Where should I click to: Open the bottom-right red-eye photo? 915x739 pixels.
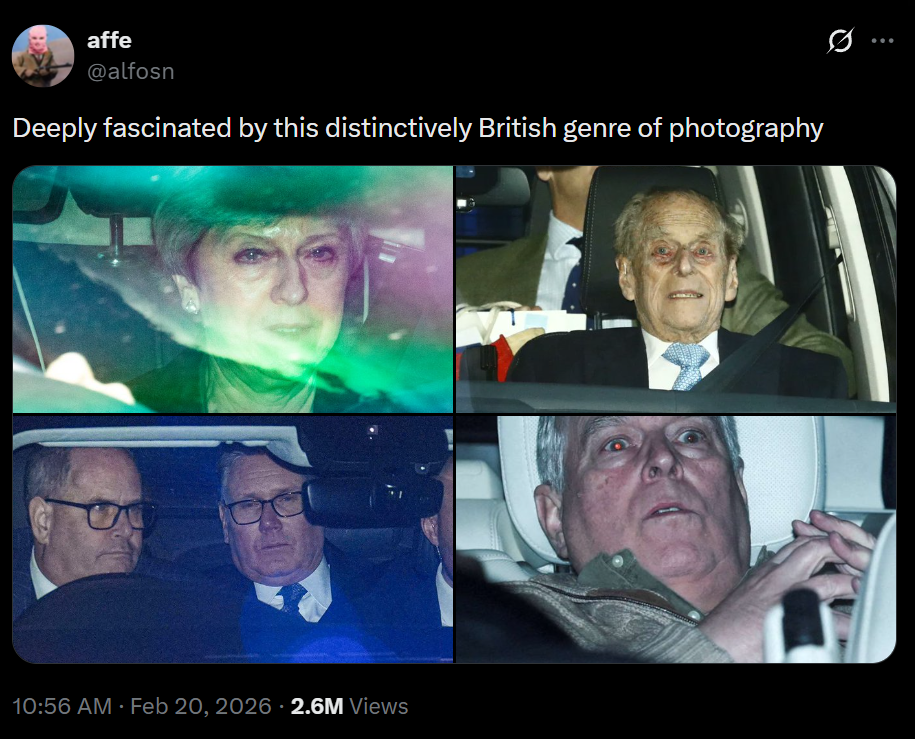tap(676, 539)
